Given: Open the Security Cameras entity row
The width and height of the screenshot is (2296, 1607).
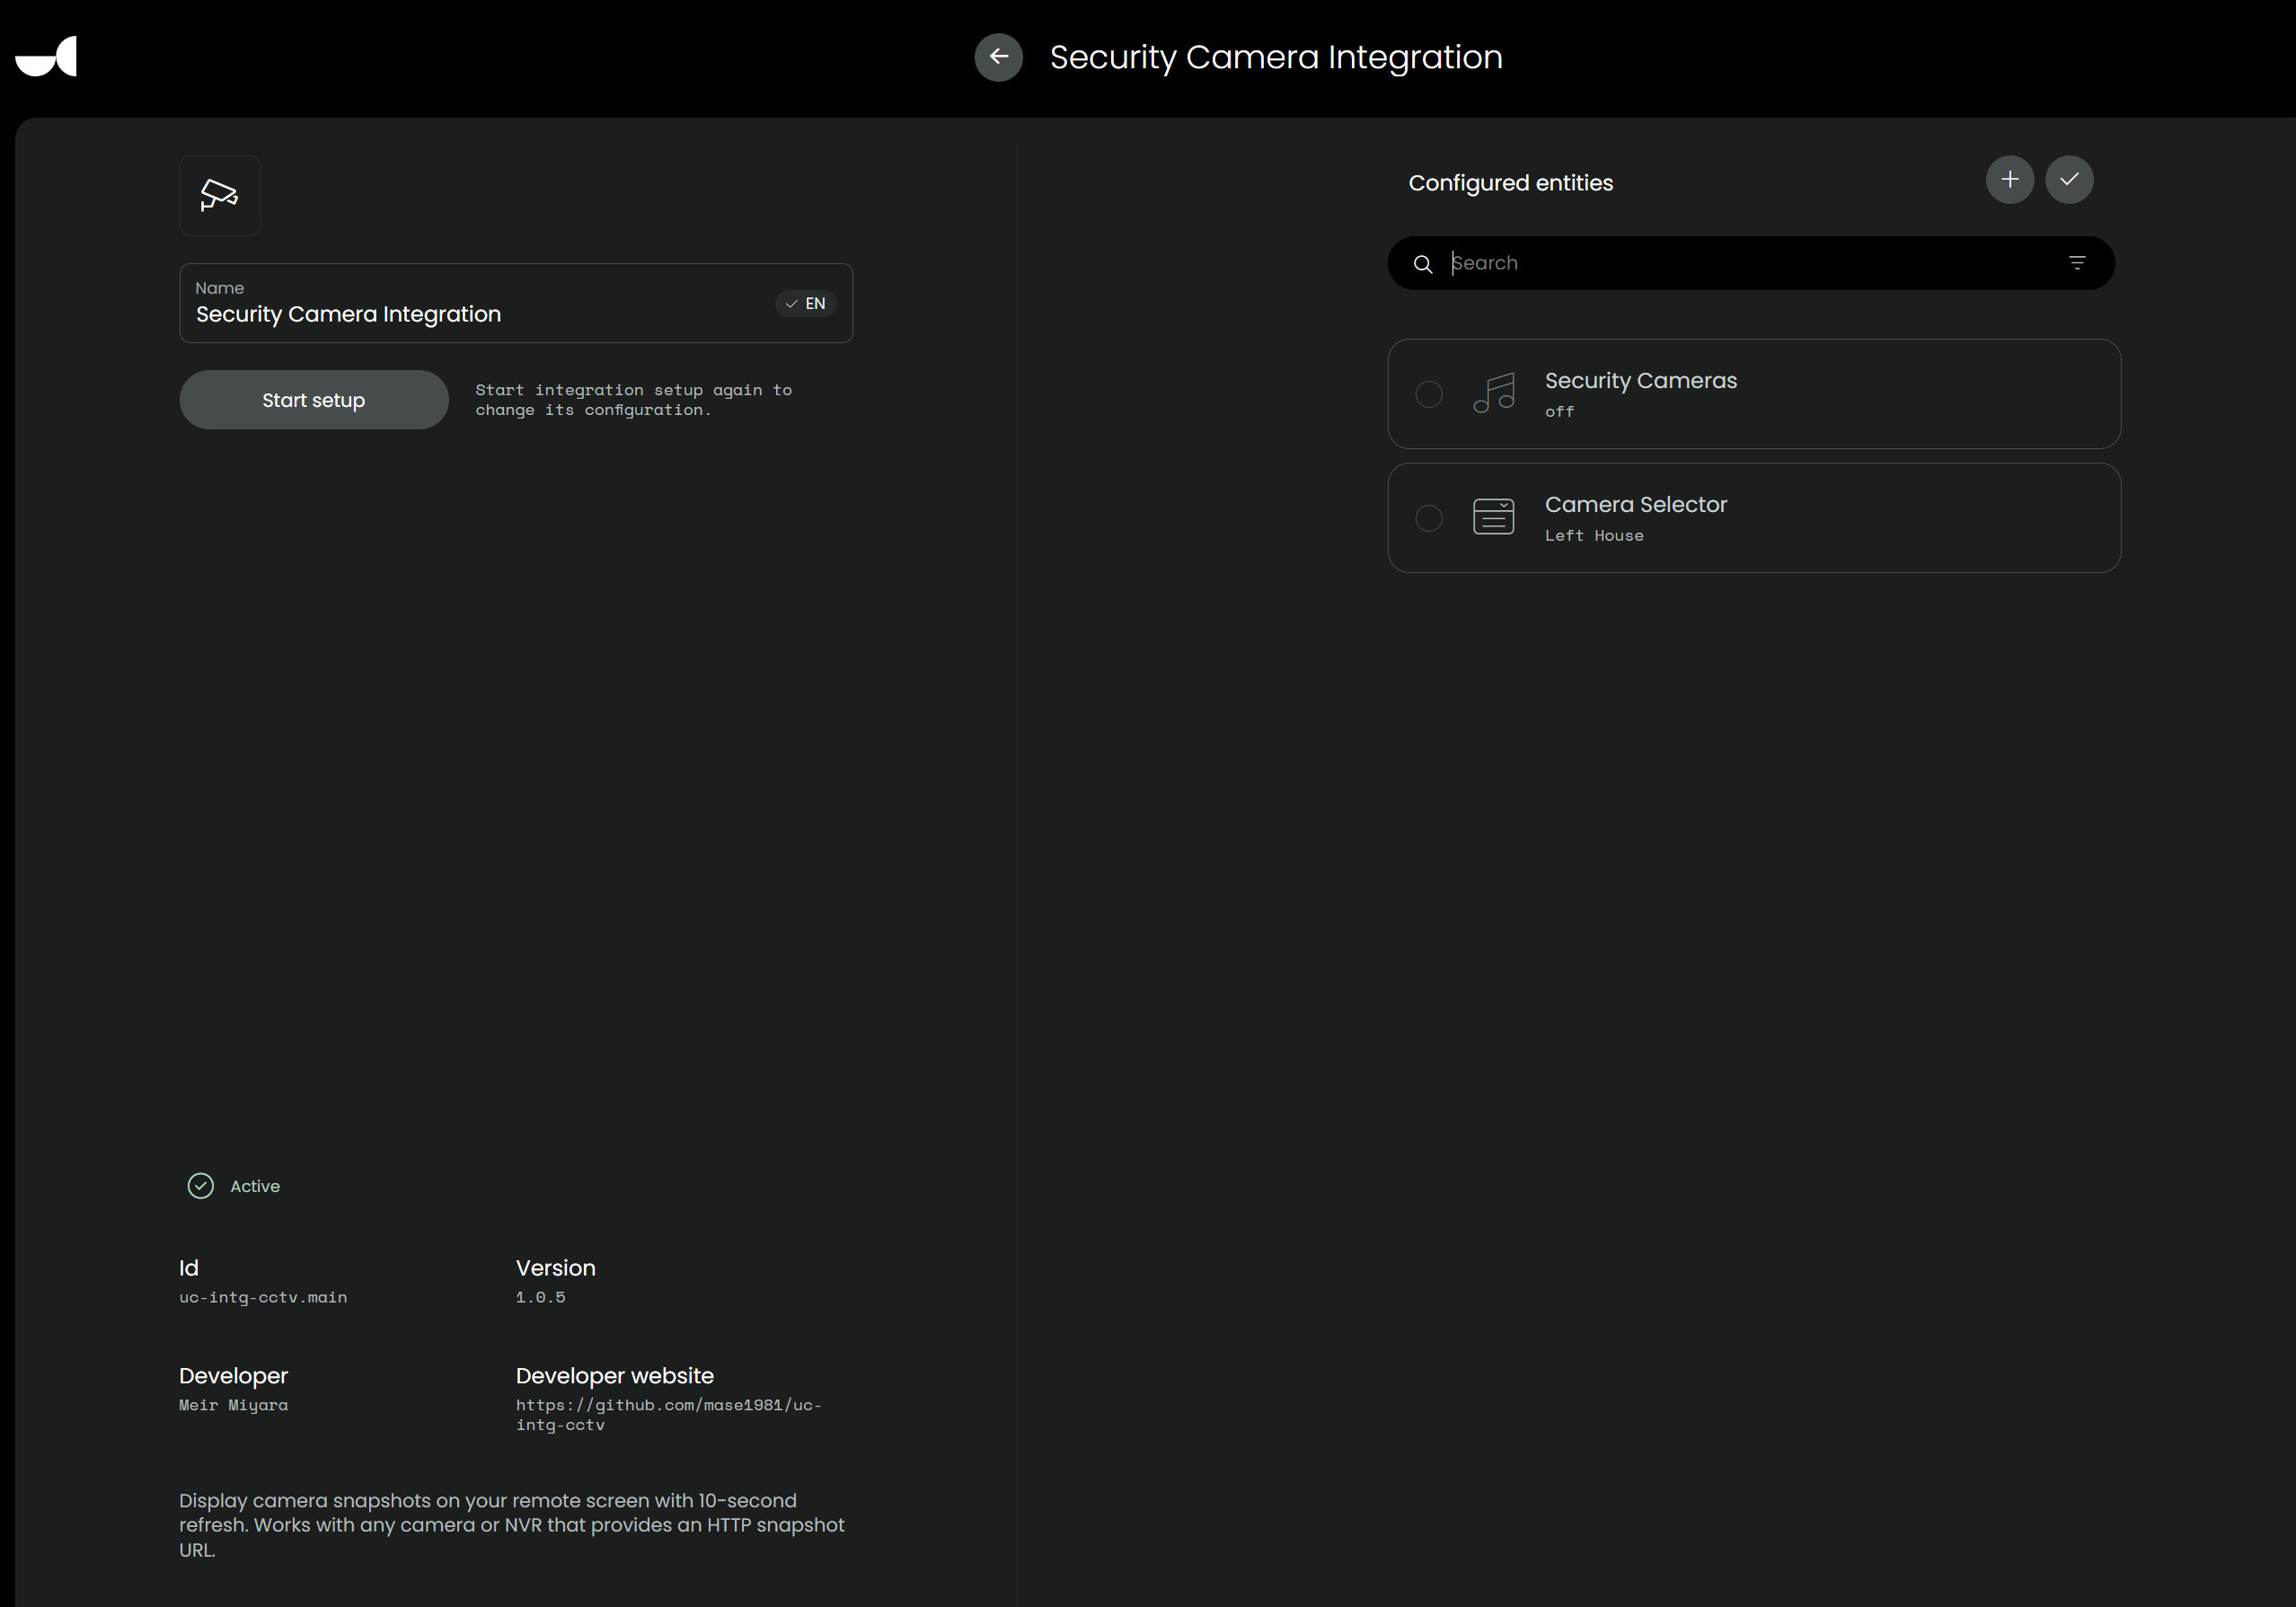Looking at the screenshot, I should pos(1800,394).
